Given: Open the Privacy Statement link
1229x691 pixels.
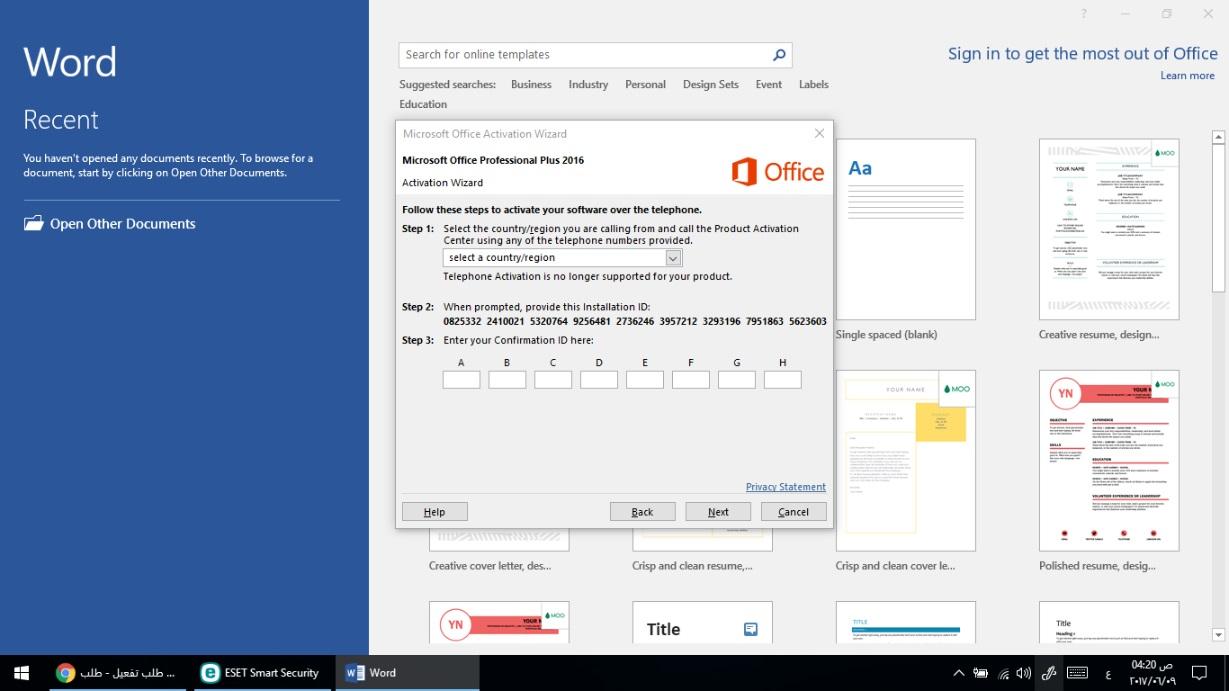Looking at the screenshot, I should point(786,487).
